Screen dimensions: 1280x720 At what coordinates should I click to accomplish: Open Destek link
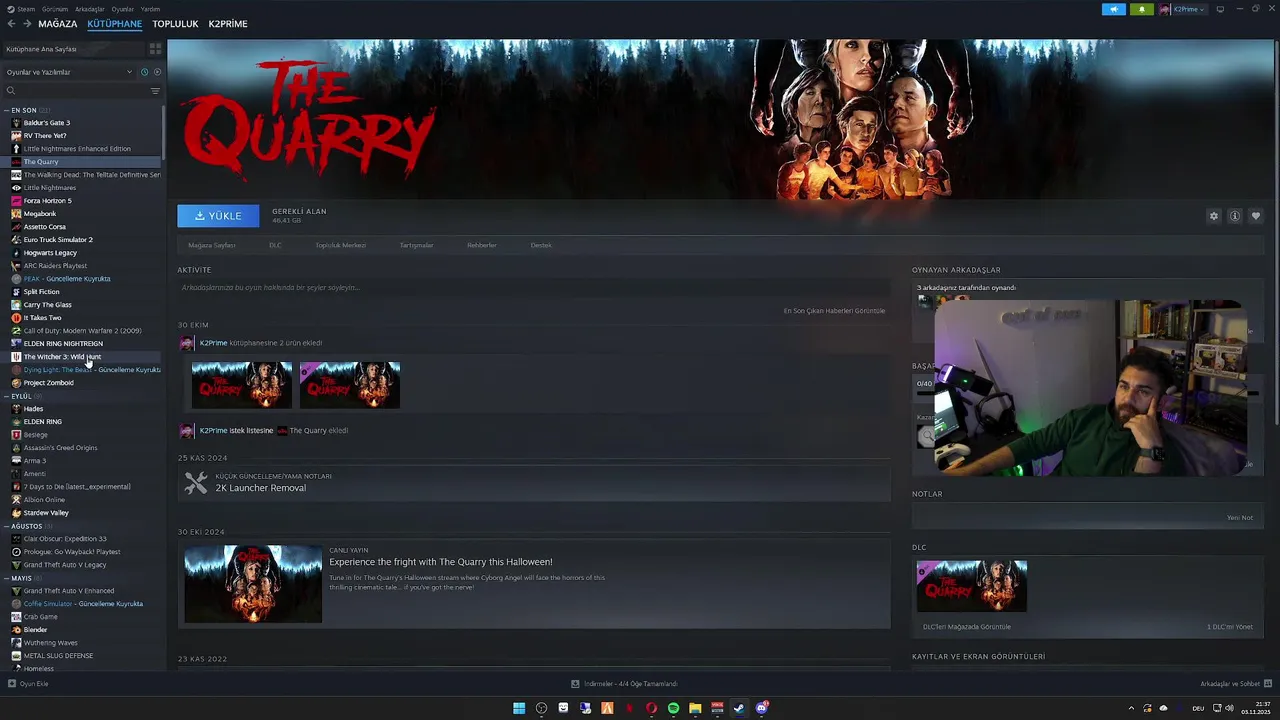[x=541, y=245]
